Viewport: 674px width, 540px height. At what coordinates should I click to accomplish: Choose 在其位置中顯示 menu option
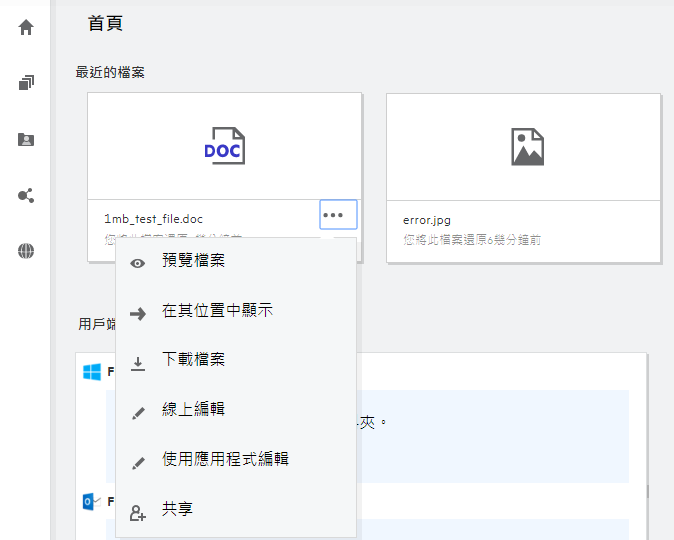(x=217, y=311)
